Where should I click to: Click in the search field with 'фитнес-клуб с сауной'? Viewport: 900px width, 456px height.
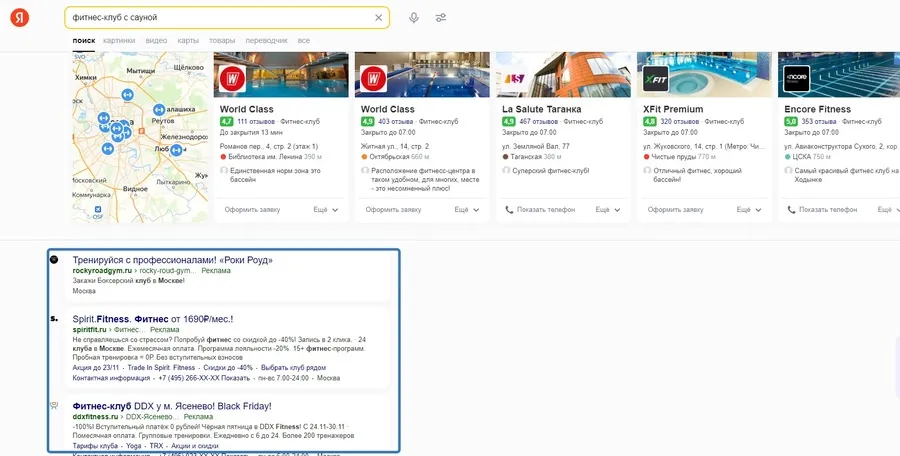point(220,18)
